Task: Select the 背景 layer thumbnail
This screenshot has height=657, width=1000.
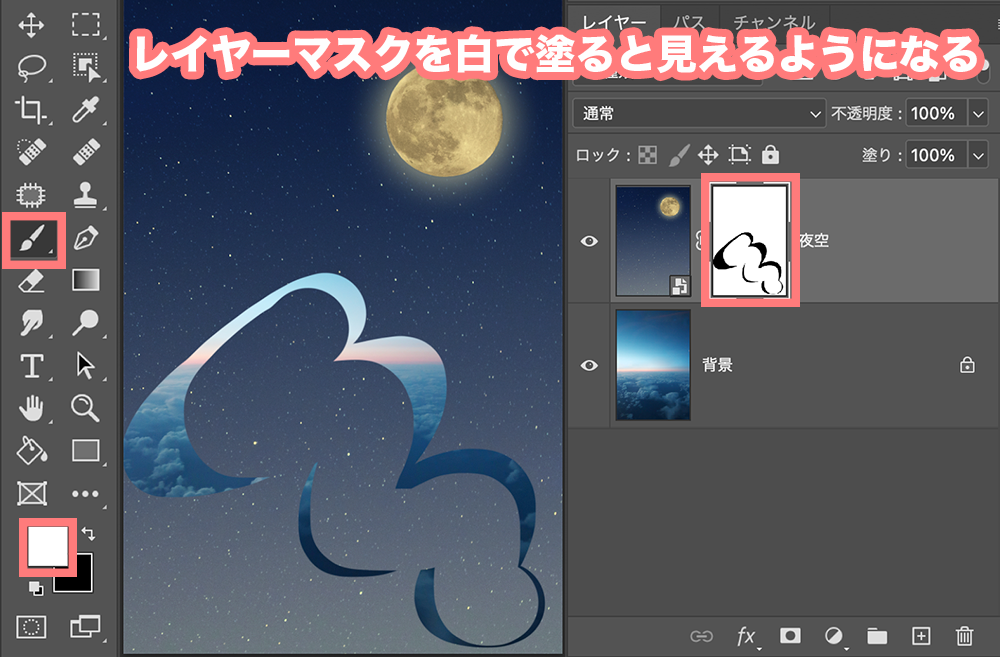Action: (x=653, y=365)
